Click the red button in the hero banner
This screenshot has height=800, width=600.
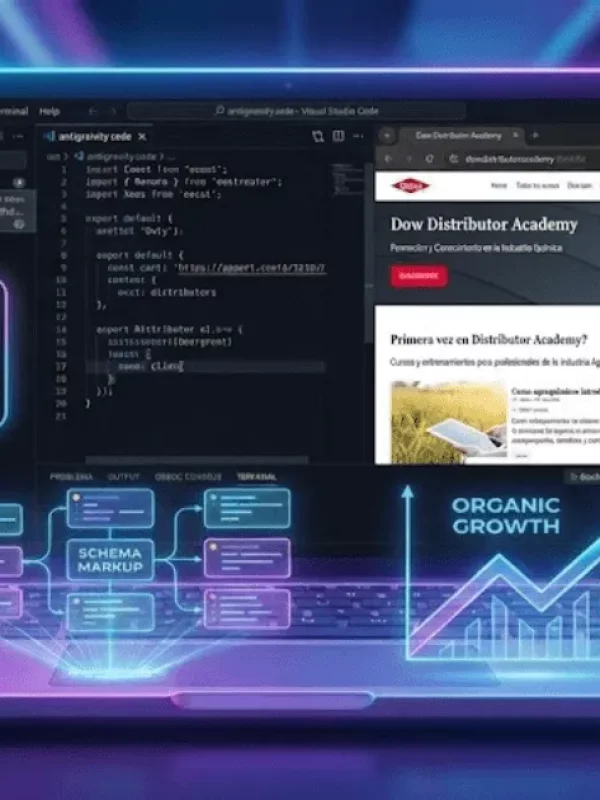(419, 276)
